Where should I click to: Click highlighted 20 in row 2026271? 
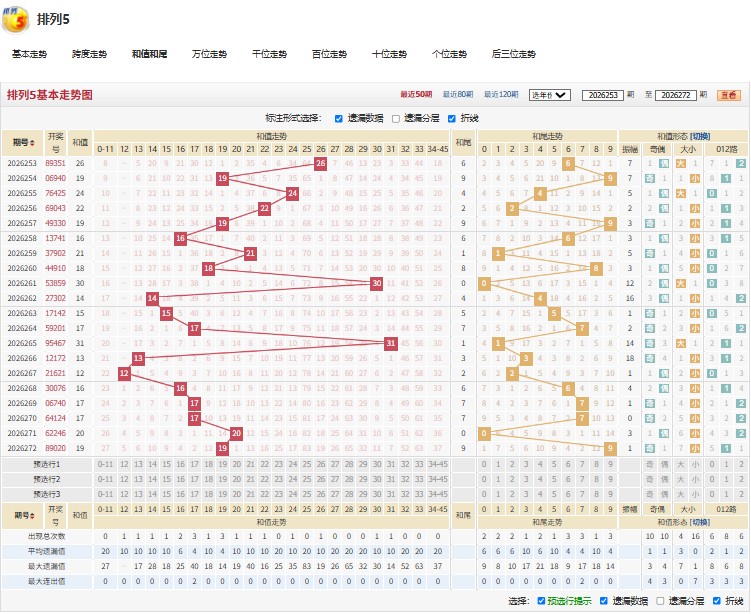point(237,433)
